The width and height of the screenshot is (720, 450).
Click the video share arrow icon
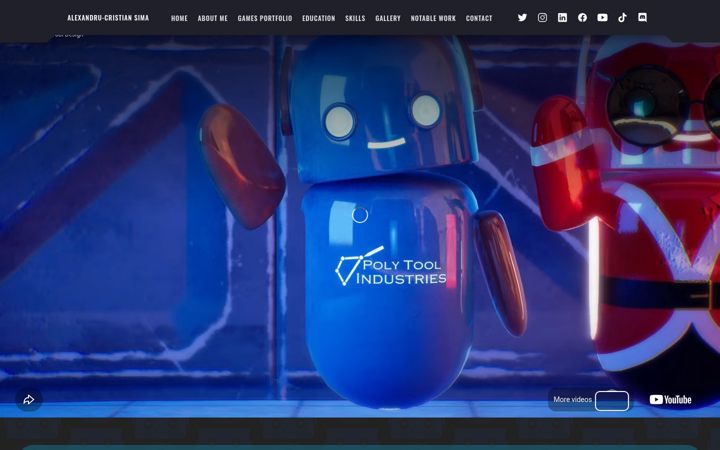click(29, 399)
